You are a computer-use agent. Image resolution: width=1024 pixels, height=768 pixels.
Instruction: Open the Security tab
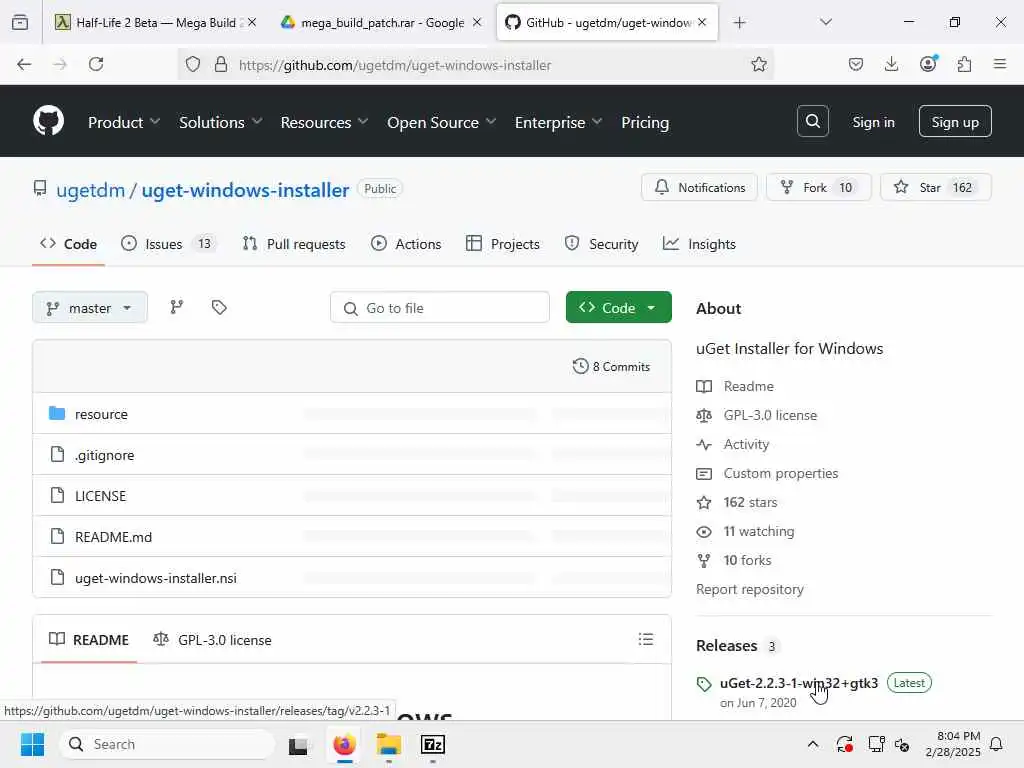coord(601,244)
